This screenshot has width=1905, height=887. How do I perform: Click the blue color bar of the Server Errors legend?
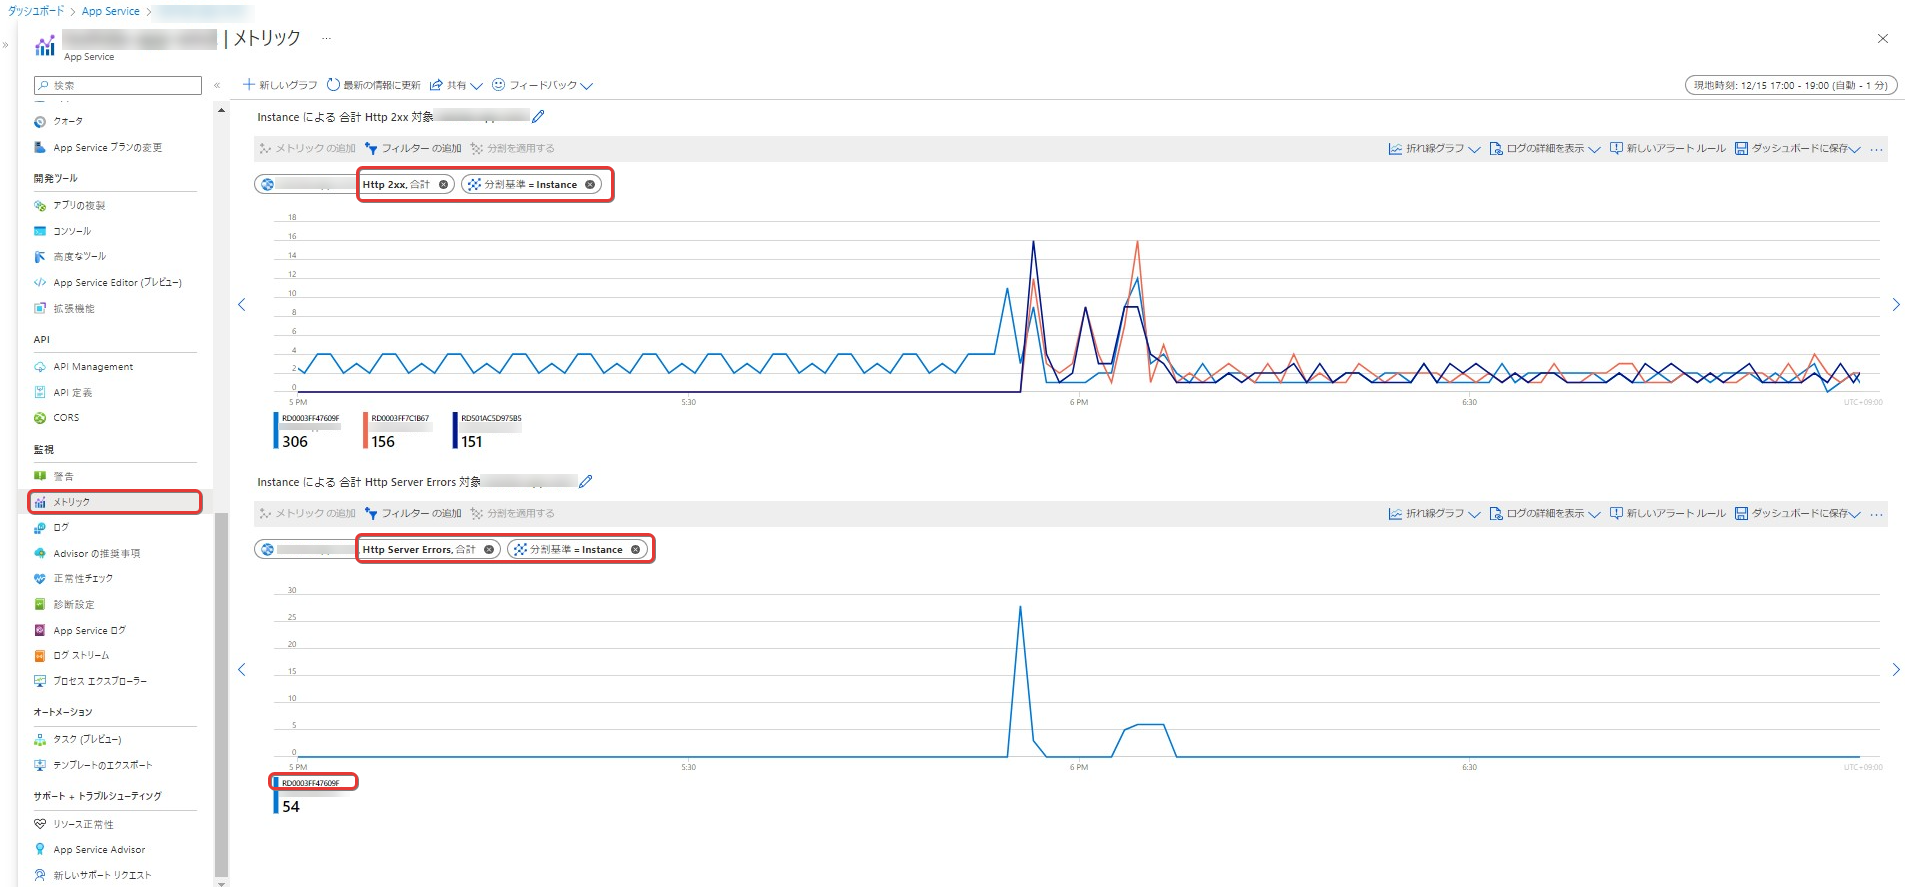click(276, 802)
